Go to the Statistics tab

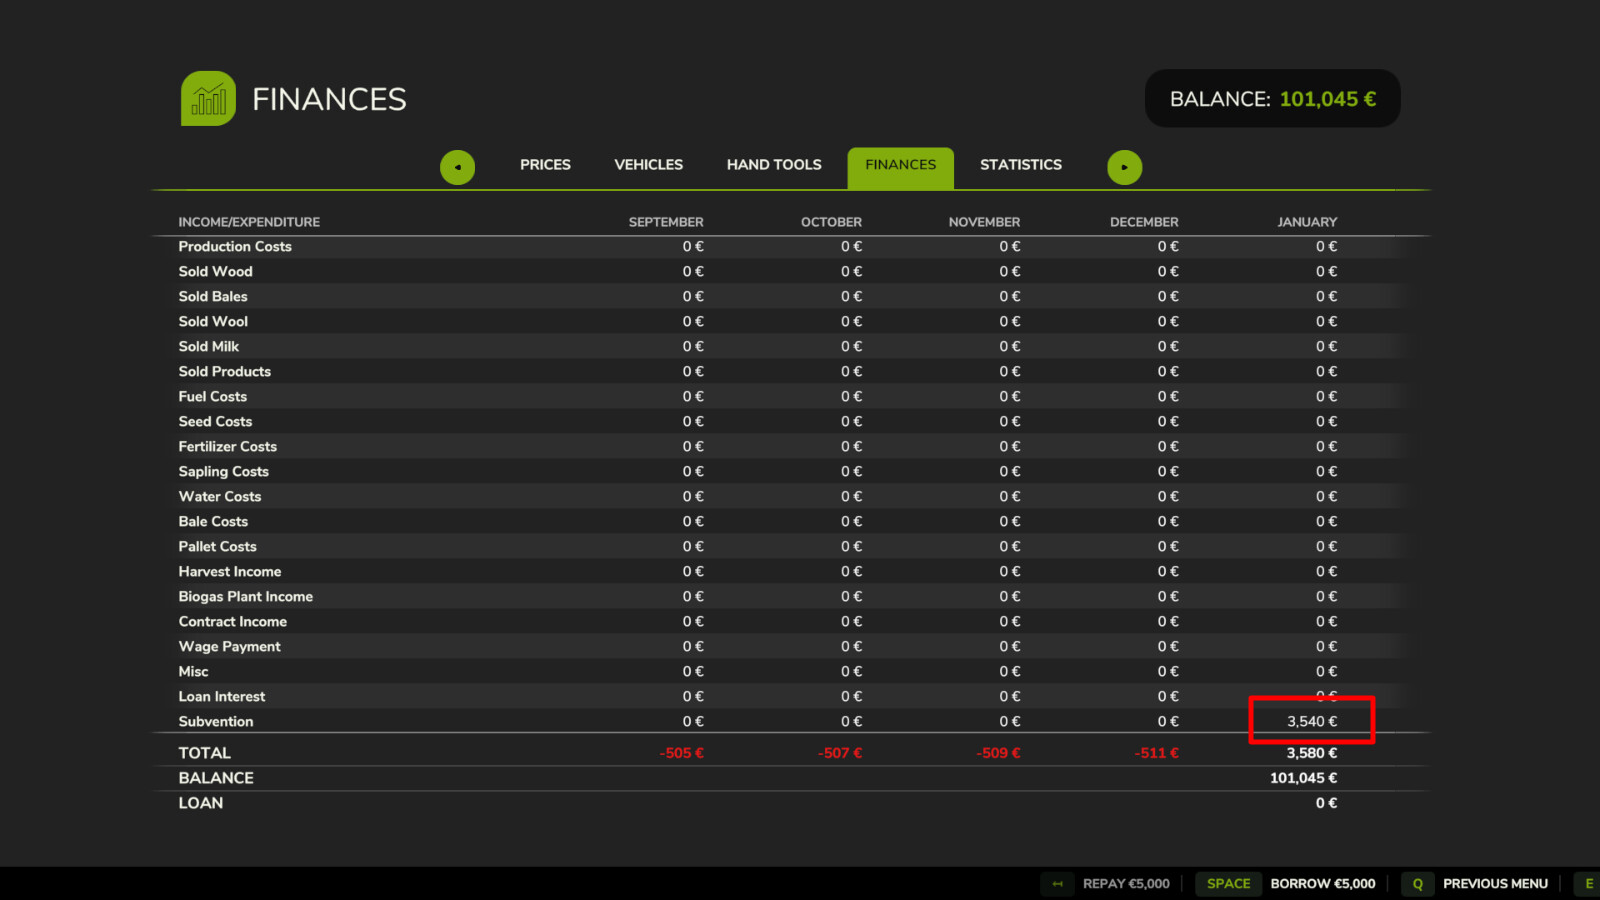[x=1020, y=165]
